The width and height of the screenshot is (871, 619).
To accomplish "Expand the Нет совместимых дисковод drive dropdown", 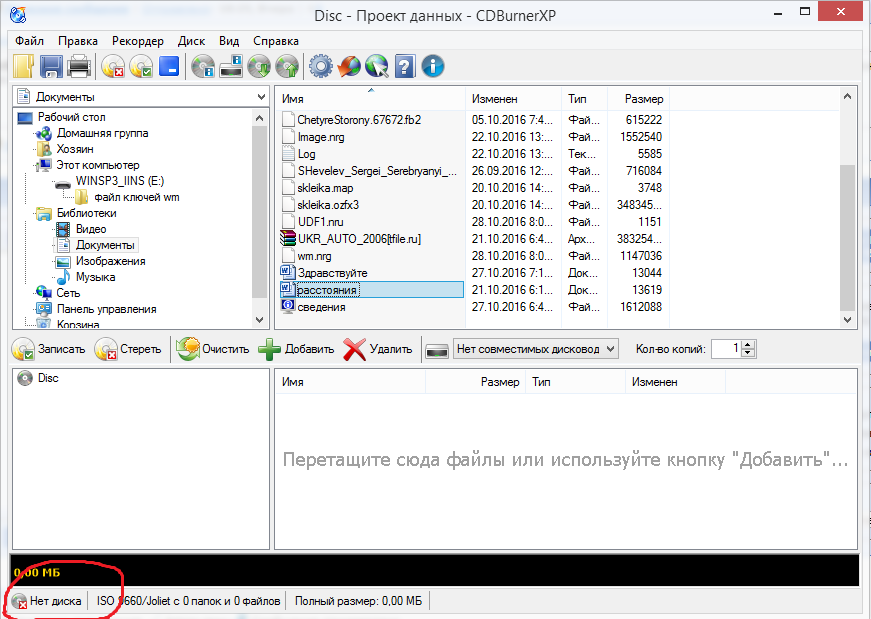I will [611, 349].
